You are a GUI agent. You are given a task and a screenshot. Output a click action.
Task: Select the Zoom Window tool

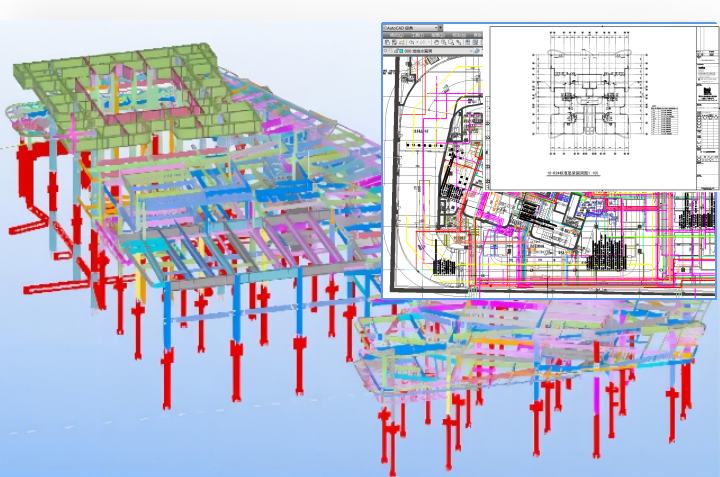coord(451,42)
